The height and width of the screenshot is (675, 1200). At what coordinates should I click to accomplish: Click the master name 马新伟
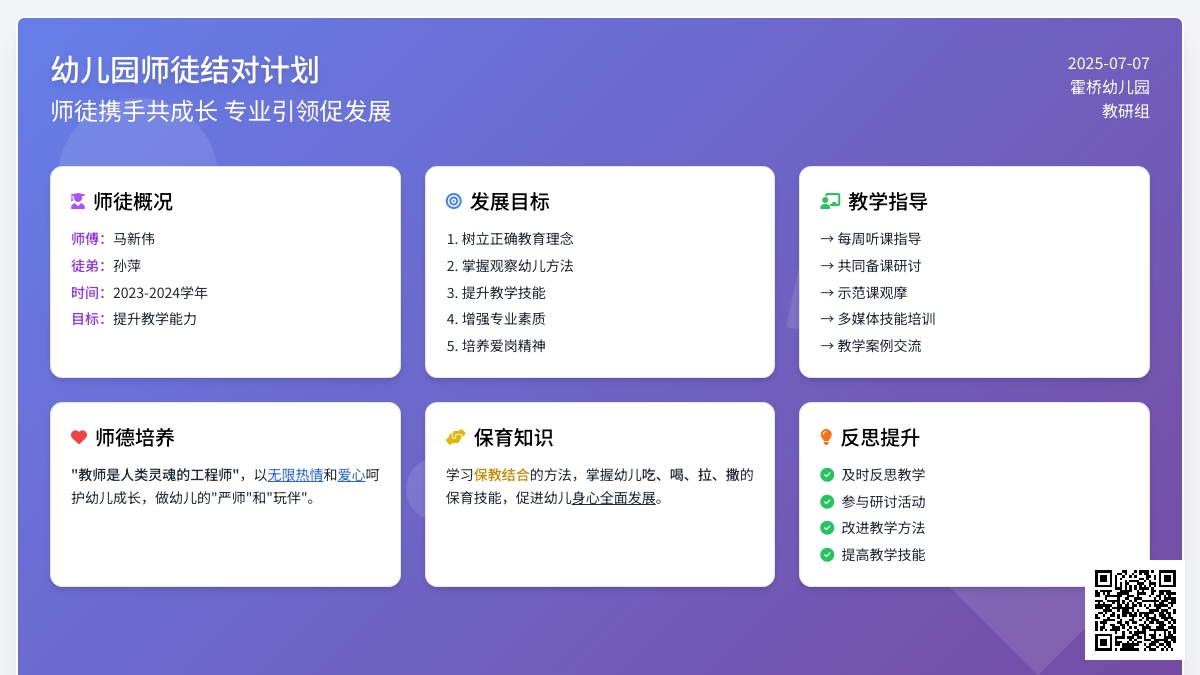(x=134, y=239)
